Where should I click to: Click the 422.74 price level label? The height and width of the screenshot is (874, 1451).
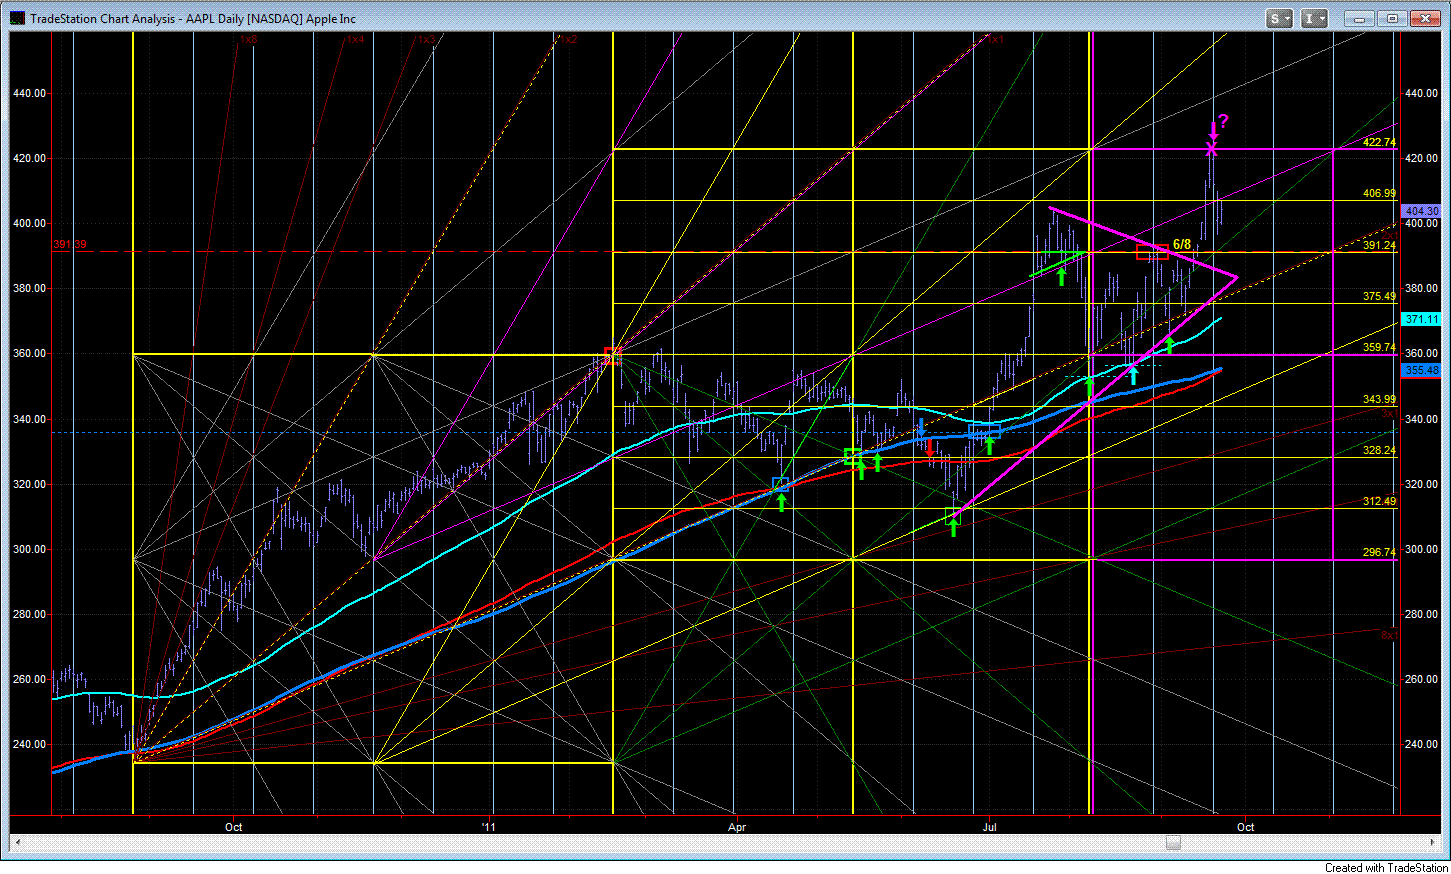[1379, 143]
